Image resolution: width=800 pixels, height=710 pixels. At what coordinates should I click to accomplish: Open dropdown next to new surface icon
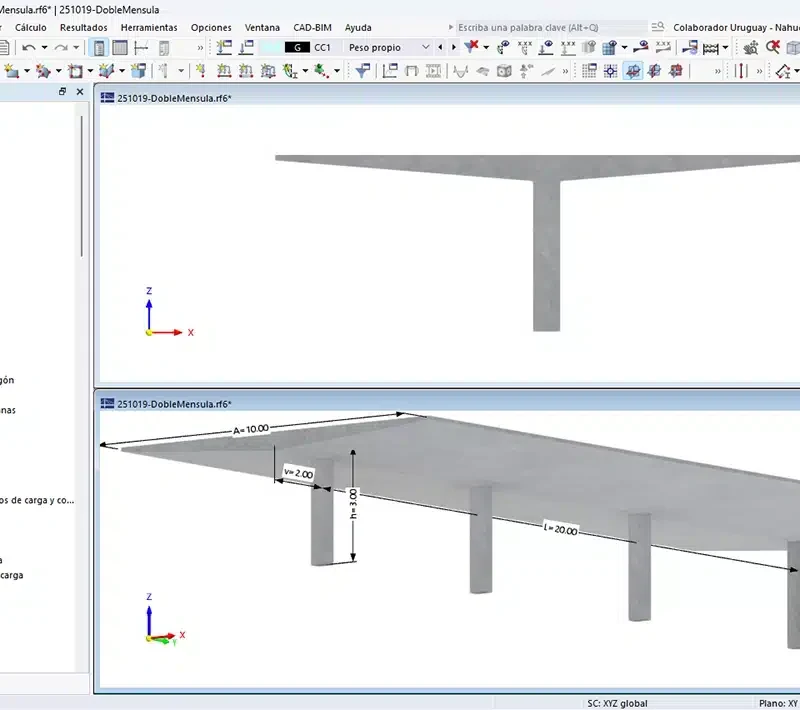[x=90, y=71]
